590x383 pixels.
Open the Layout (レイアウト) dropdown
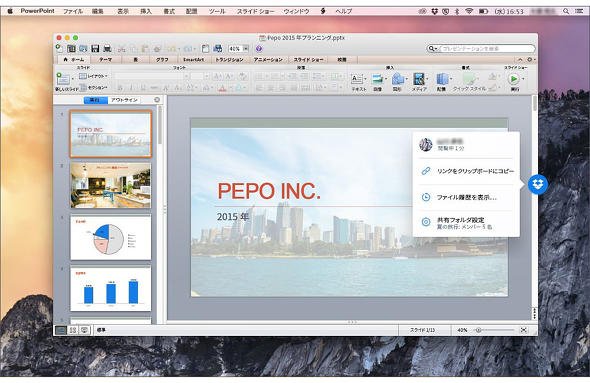point(93,76)
